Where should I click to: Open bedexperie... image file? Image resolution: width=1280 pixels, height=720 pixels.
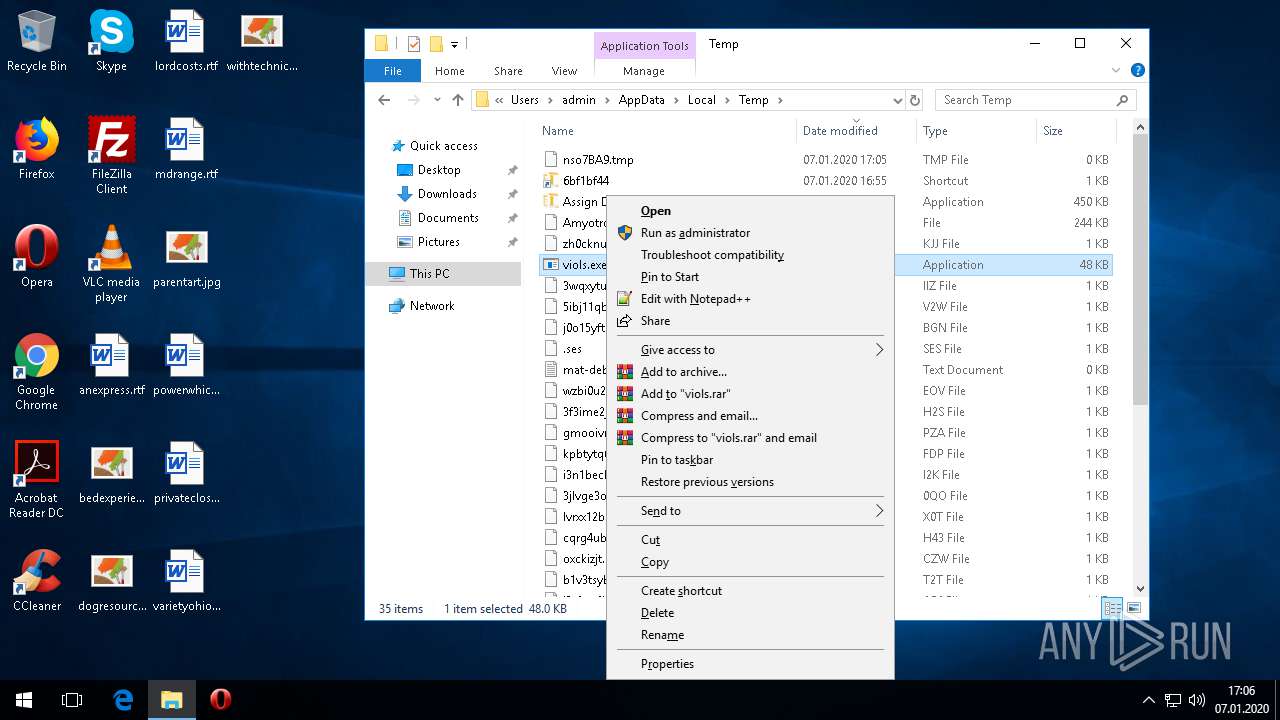[111, 473]
